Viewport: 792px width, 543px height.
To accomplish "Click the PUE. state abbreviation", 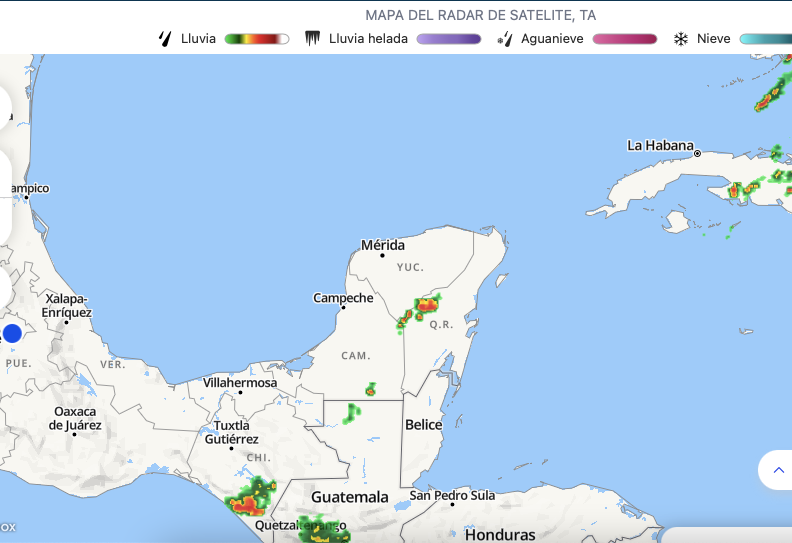I will coord(18,363).
